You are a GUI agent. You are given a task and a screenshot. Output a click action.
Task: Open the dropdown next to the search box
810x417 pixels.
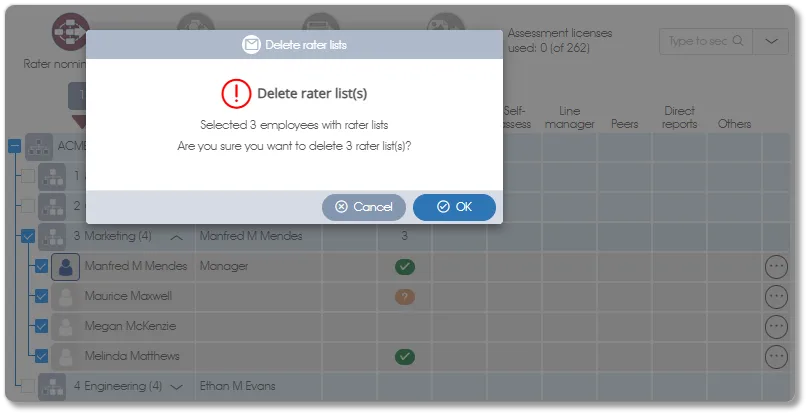tap(771, 40)
